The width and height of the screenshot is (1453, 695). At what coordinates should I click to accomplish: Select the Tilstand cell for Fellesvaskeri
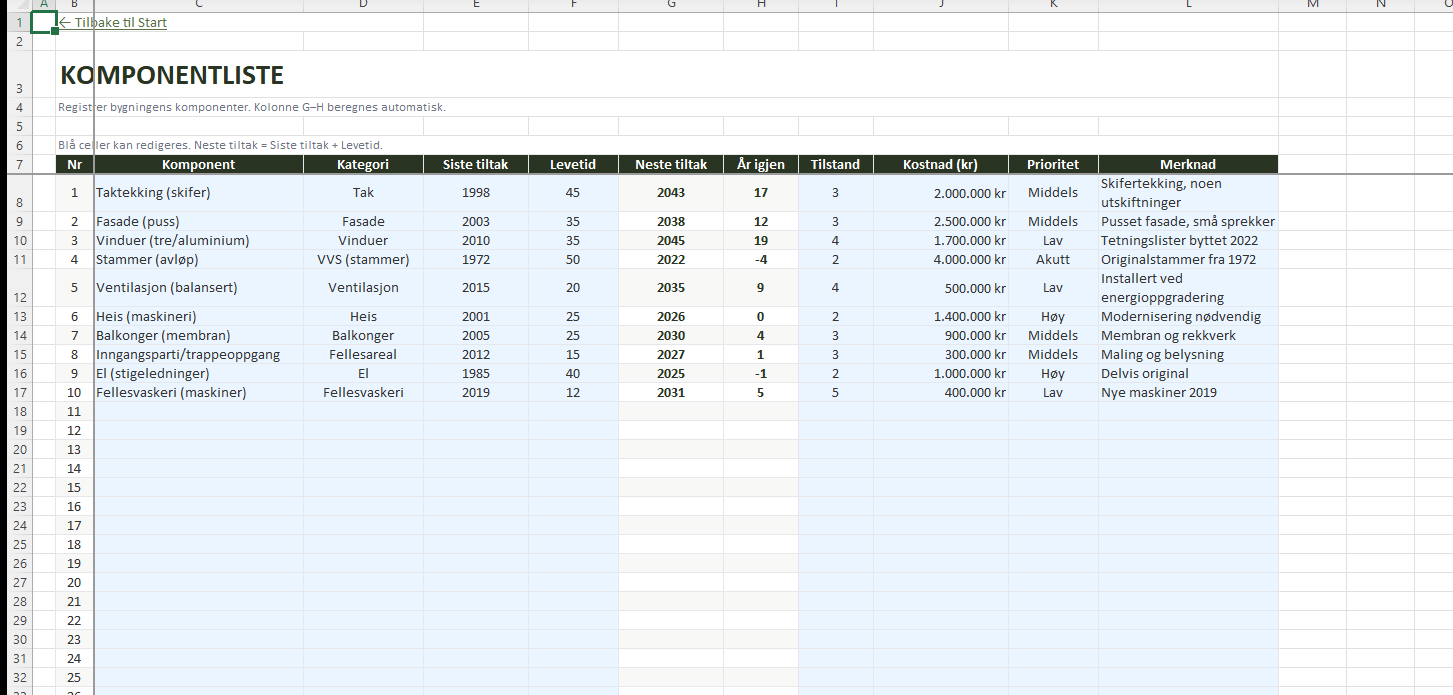pyautogui.click(x=835, y=393)
